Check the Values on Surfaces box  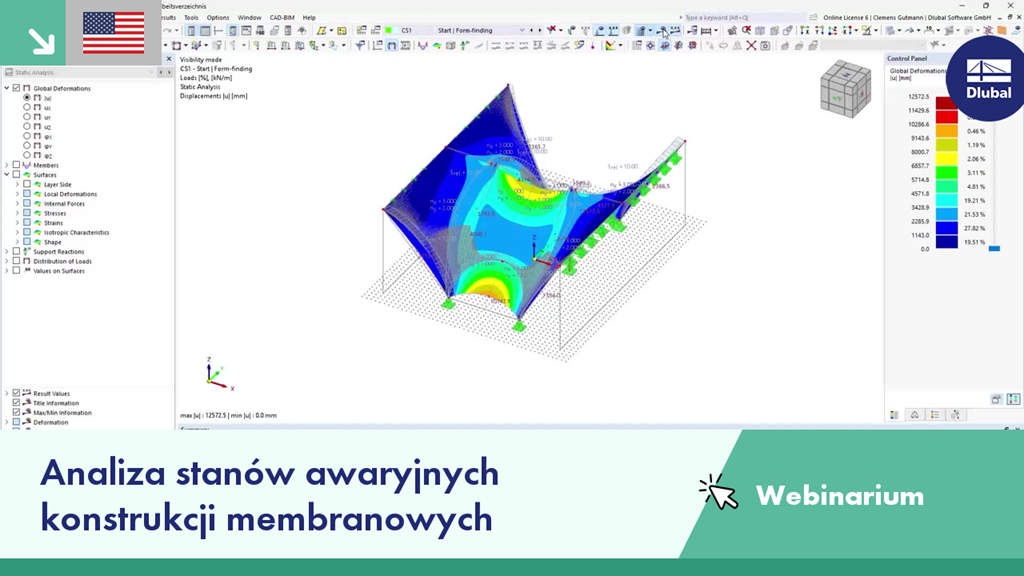(x=16, y=270)
